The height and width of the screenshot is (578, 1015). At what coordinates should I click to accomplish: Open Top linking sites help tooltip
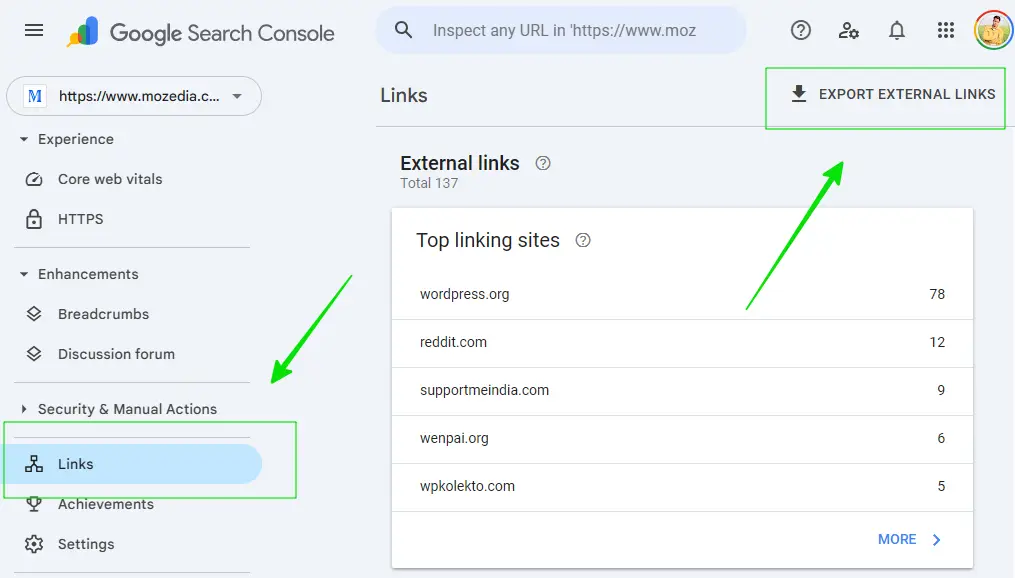583,240
